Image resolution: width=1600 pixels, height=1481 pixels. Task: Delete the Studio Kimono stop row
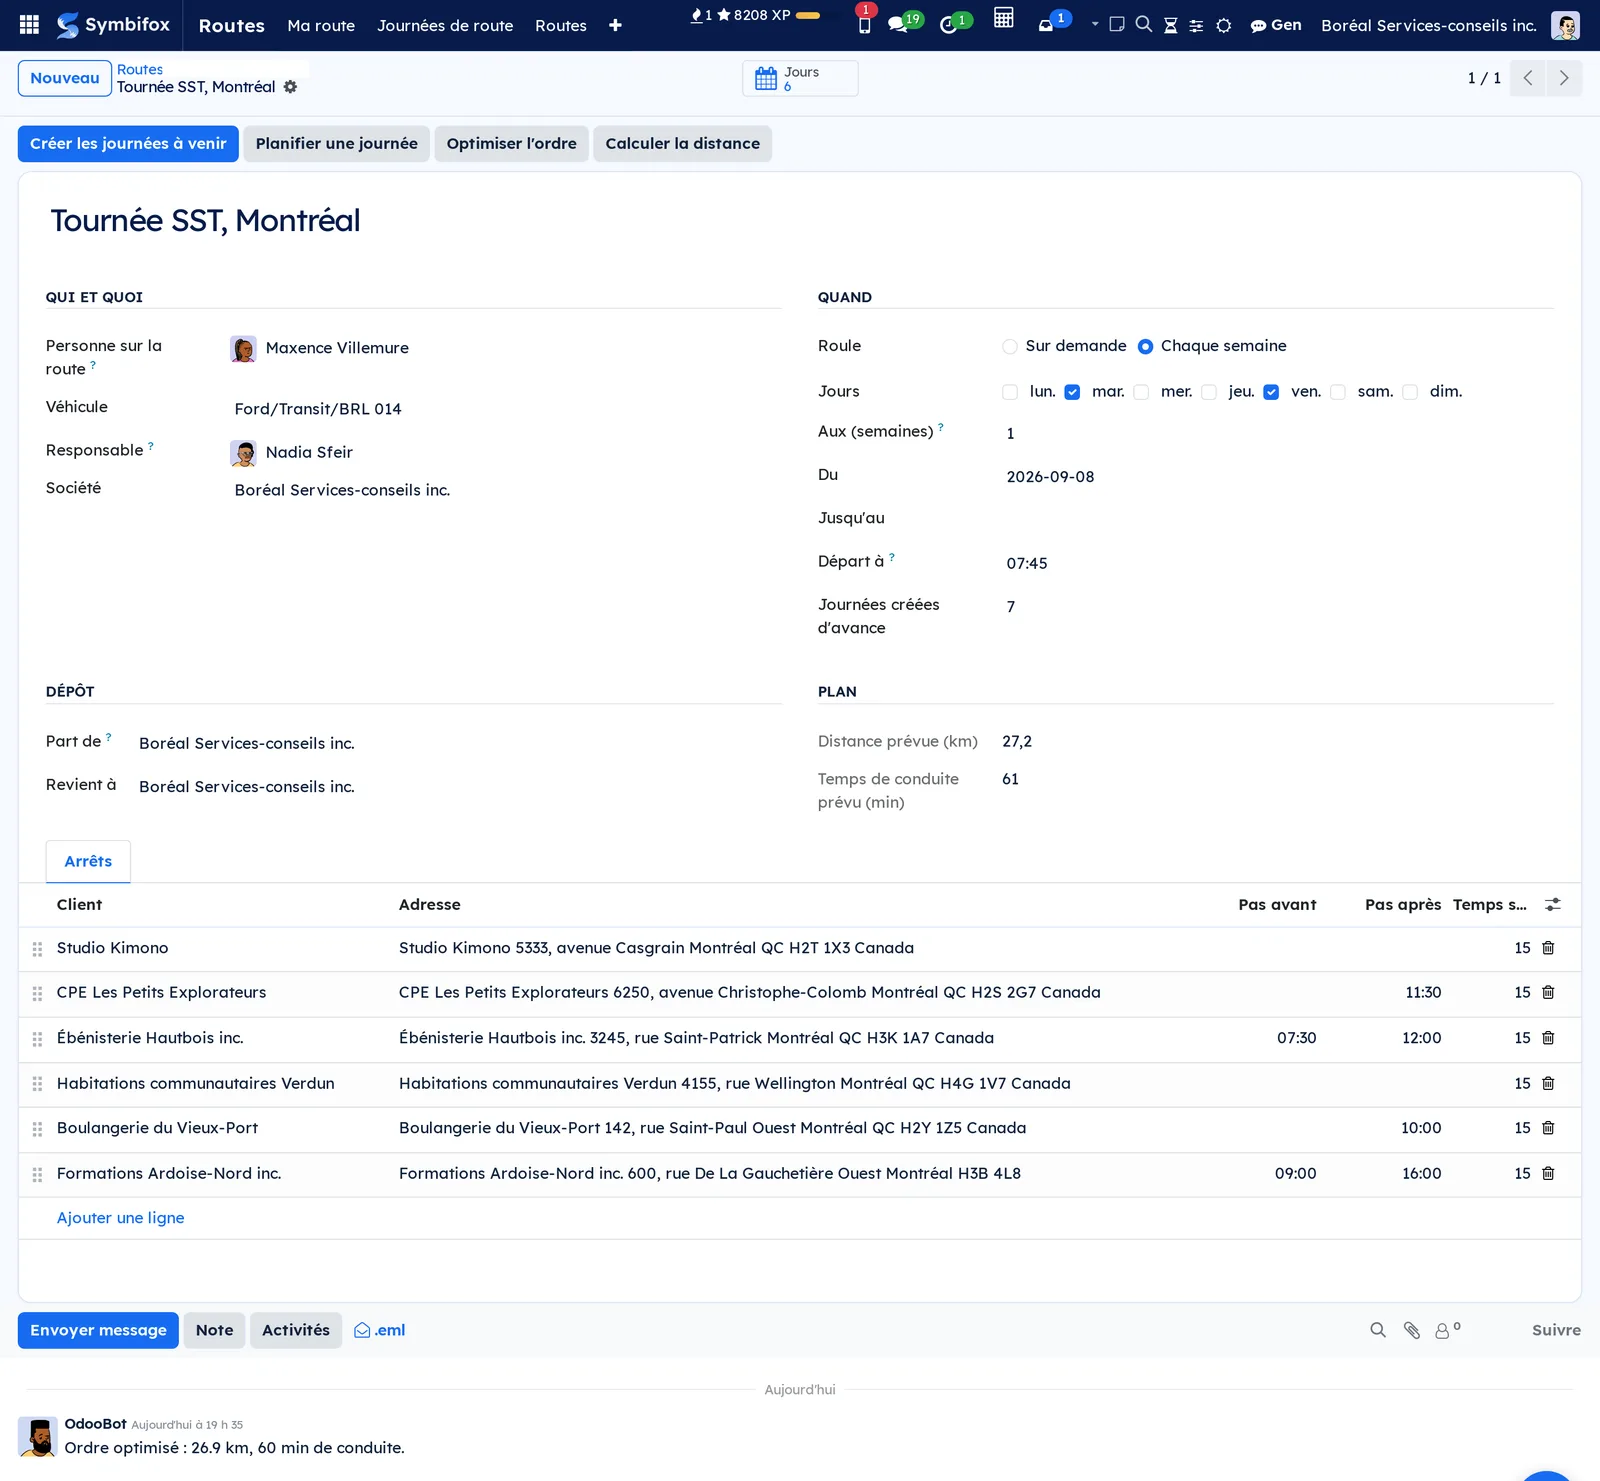click(1548, 948)
